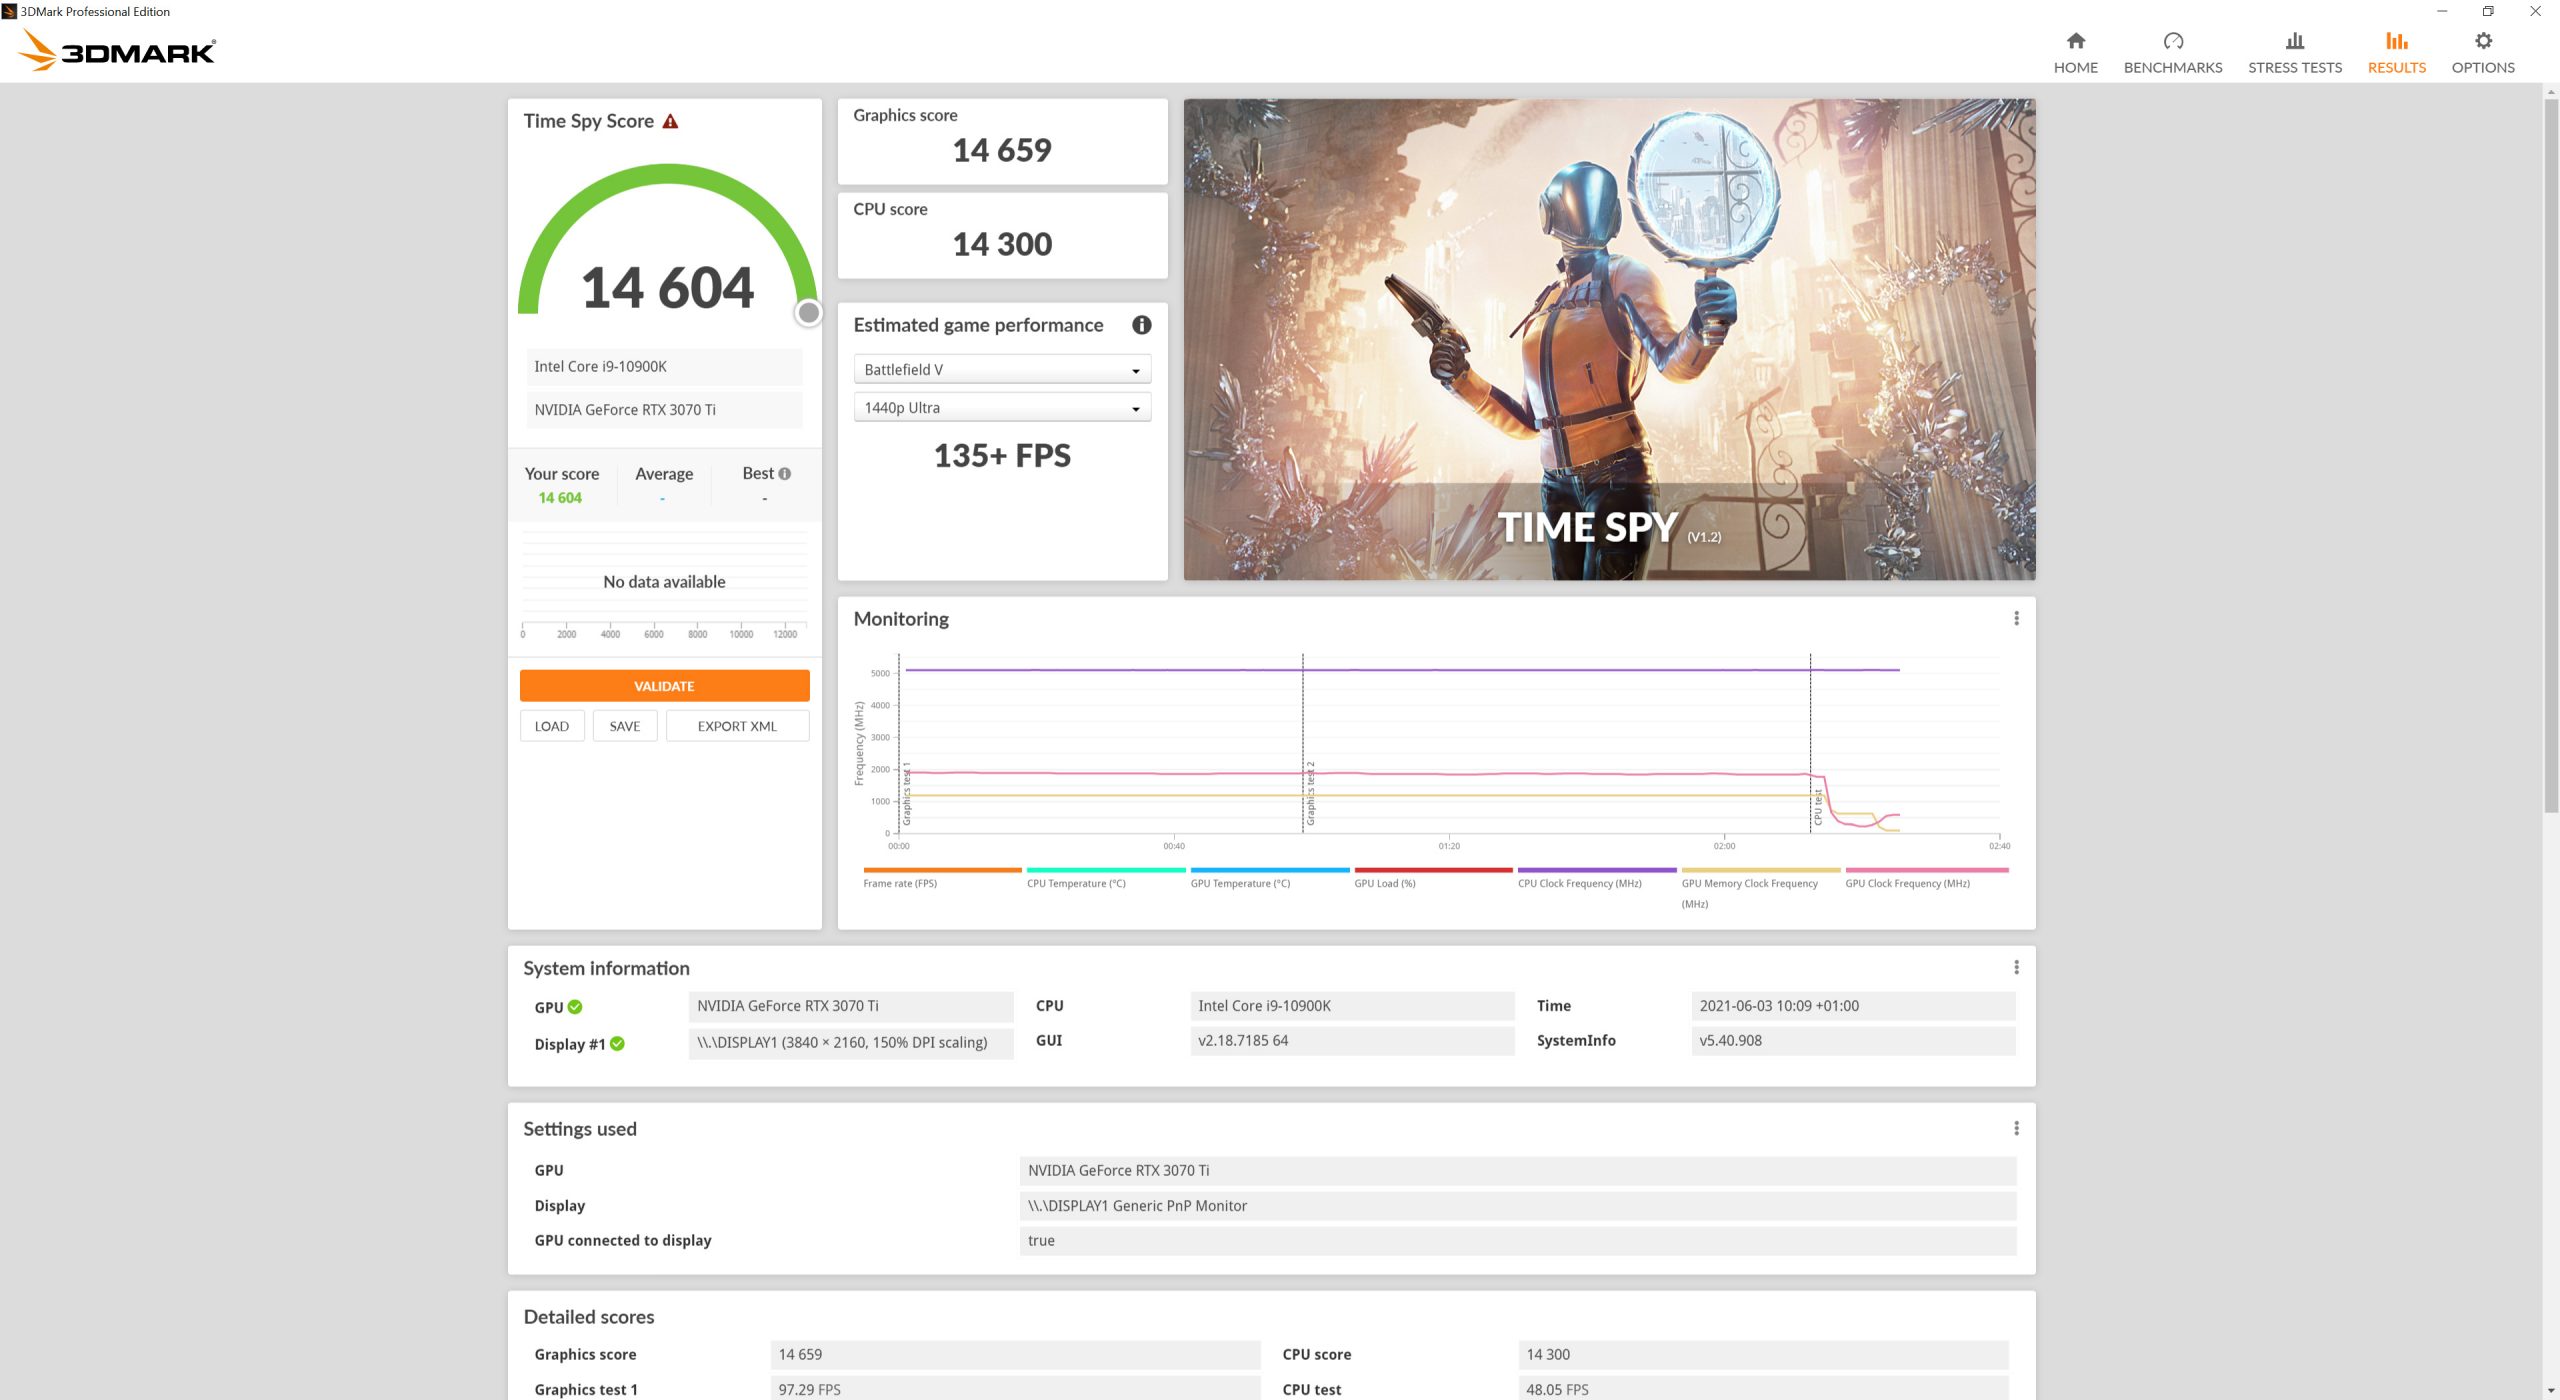Click the info icon next to Best
Viewport: 2560px width, 1400px height.
pos(785,474)
